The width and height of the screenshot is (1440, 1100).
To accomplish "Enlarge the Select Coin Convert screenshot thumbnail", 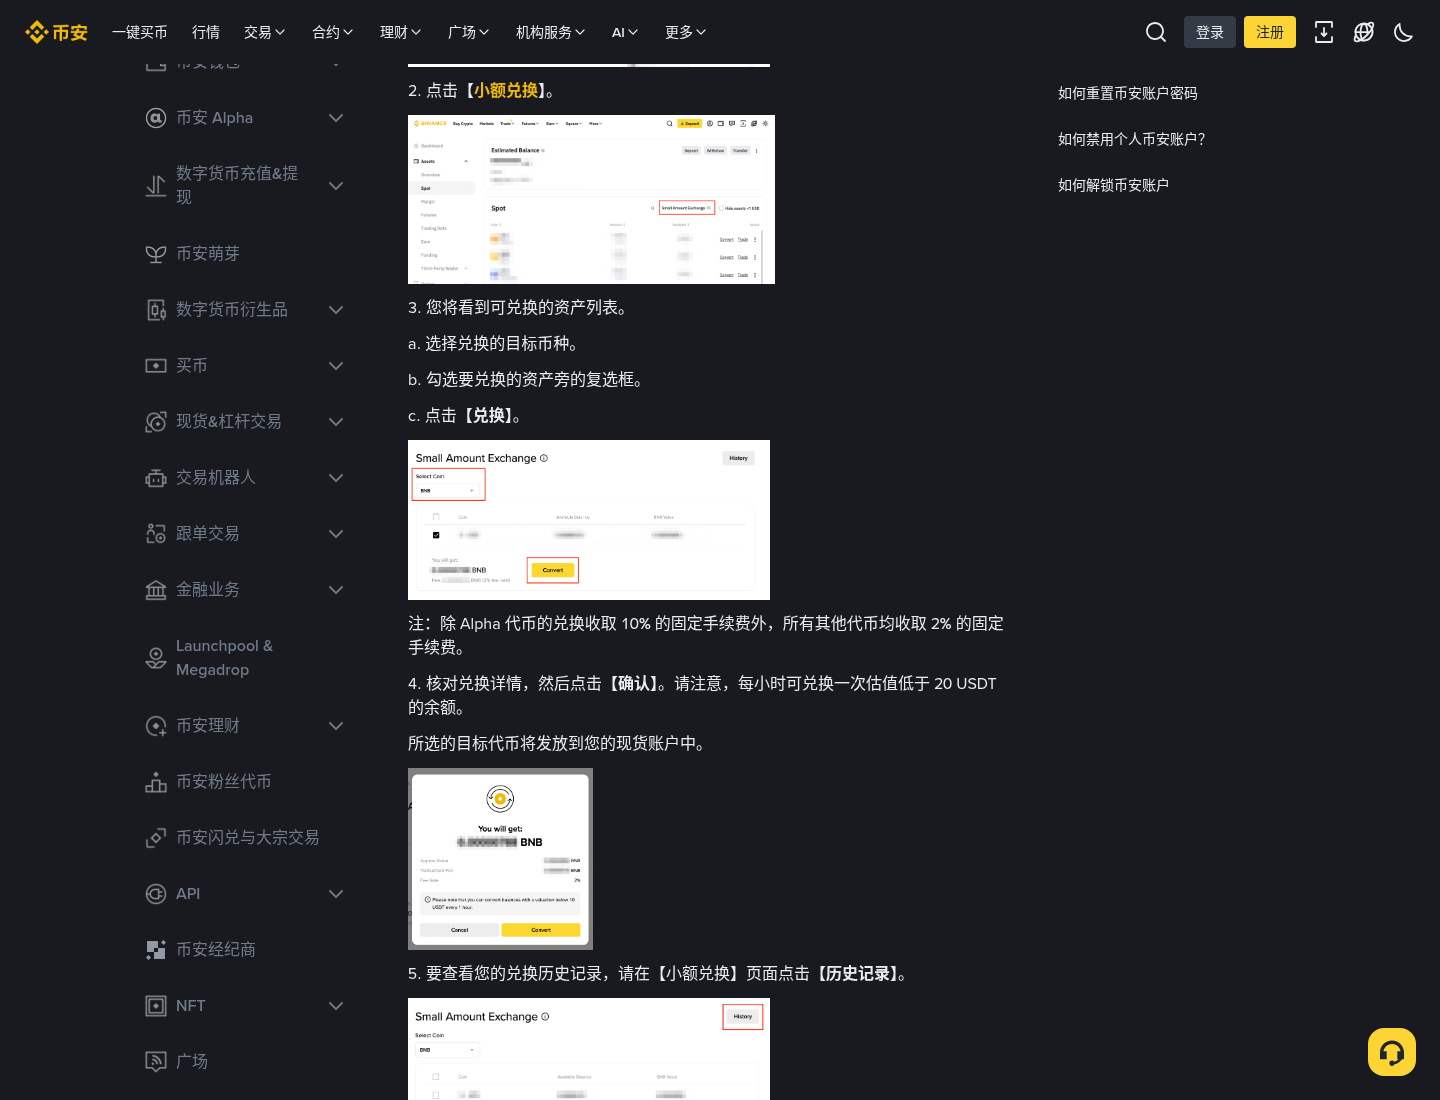I will pos(589,520).
